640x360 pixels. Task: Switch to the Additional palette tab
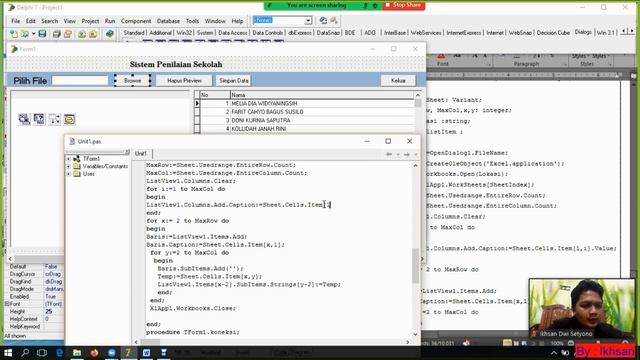(160, 33)
